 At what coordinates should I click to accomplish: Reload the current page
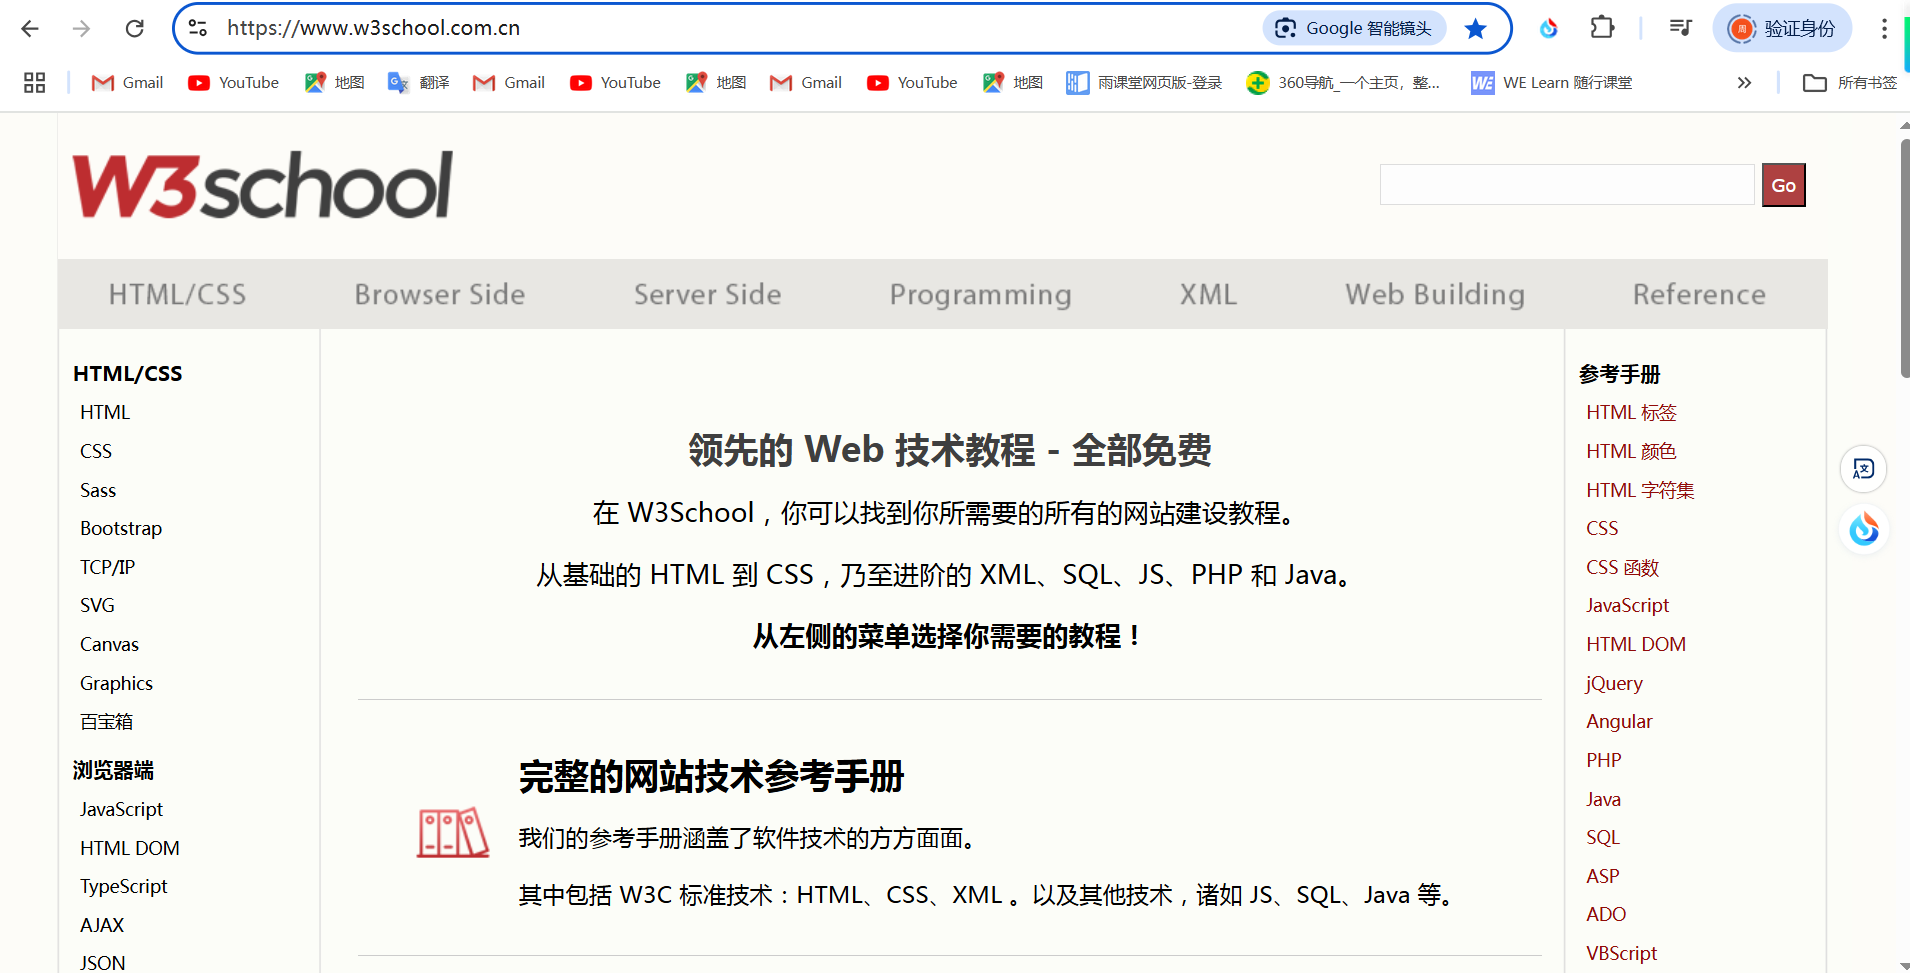[134, 28]
